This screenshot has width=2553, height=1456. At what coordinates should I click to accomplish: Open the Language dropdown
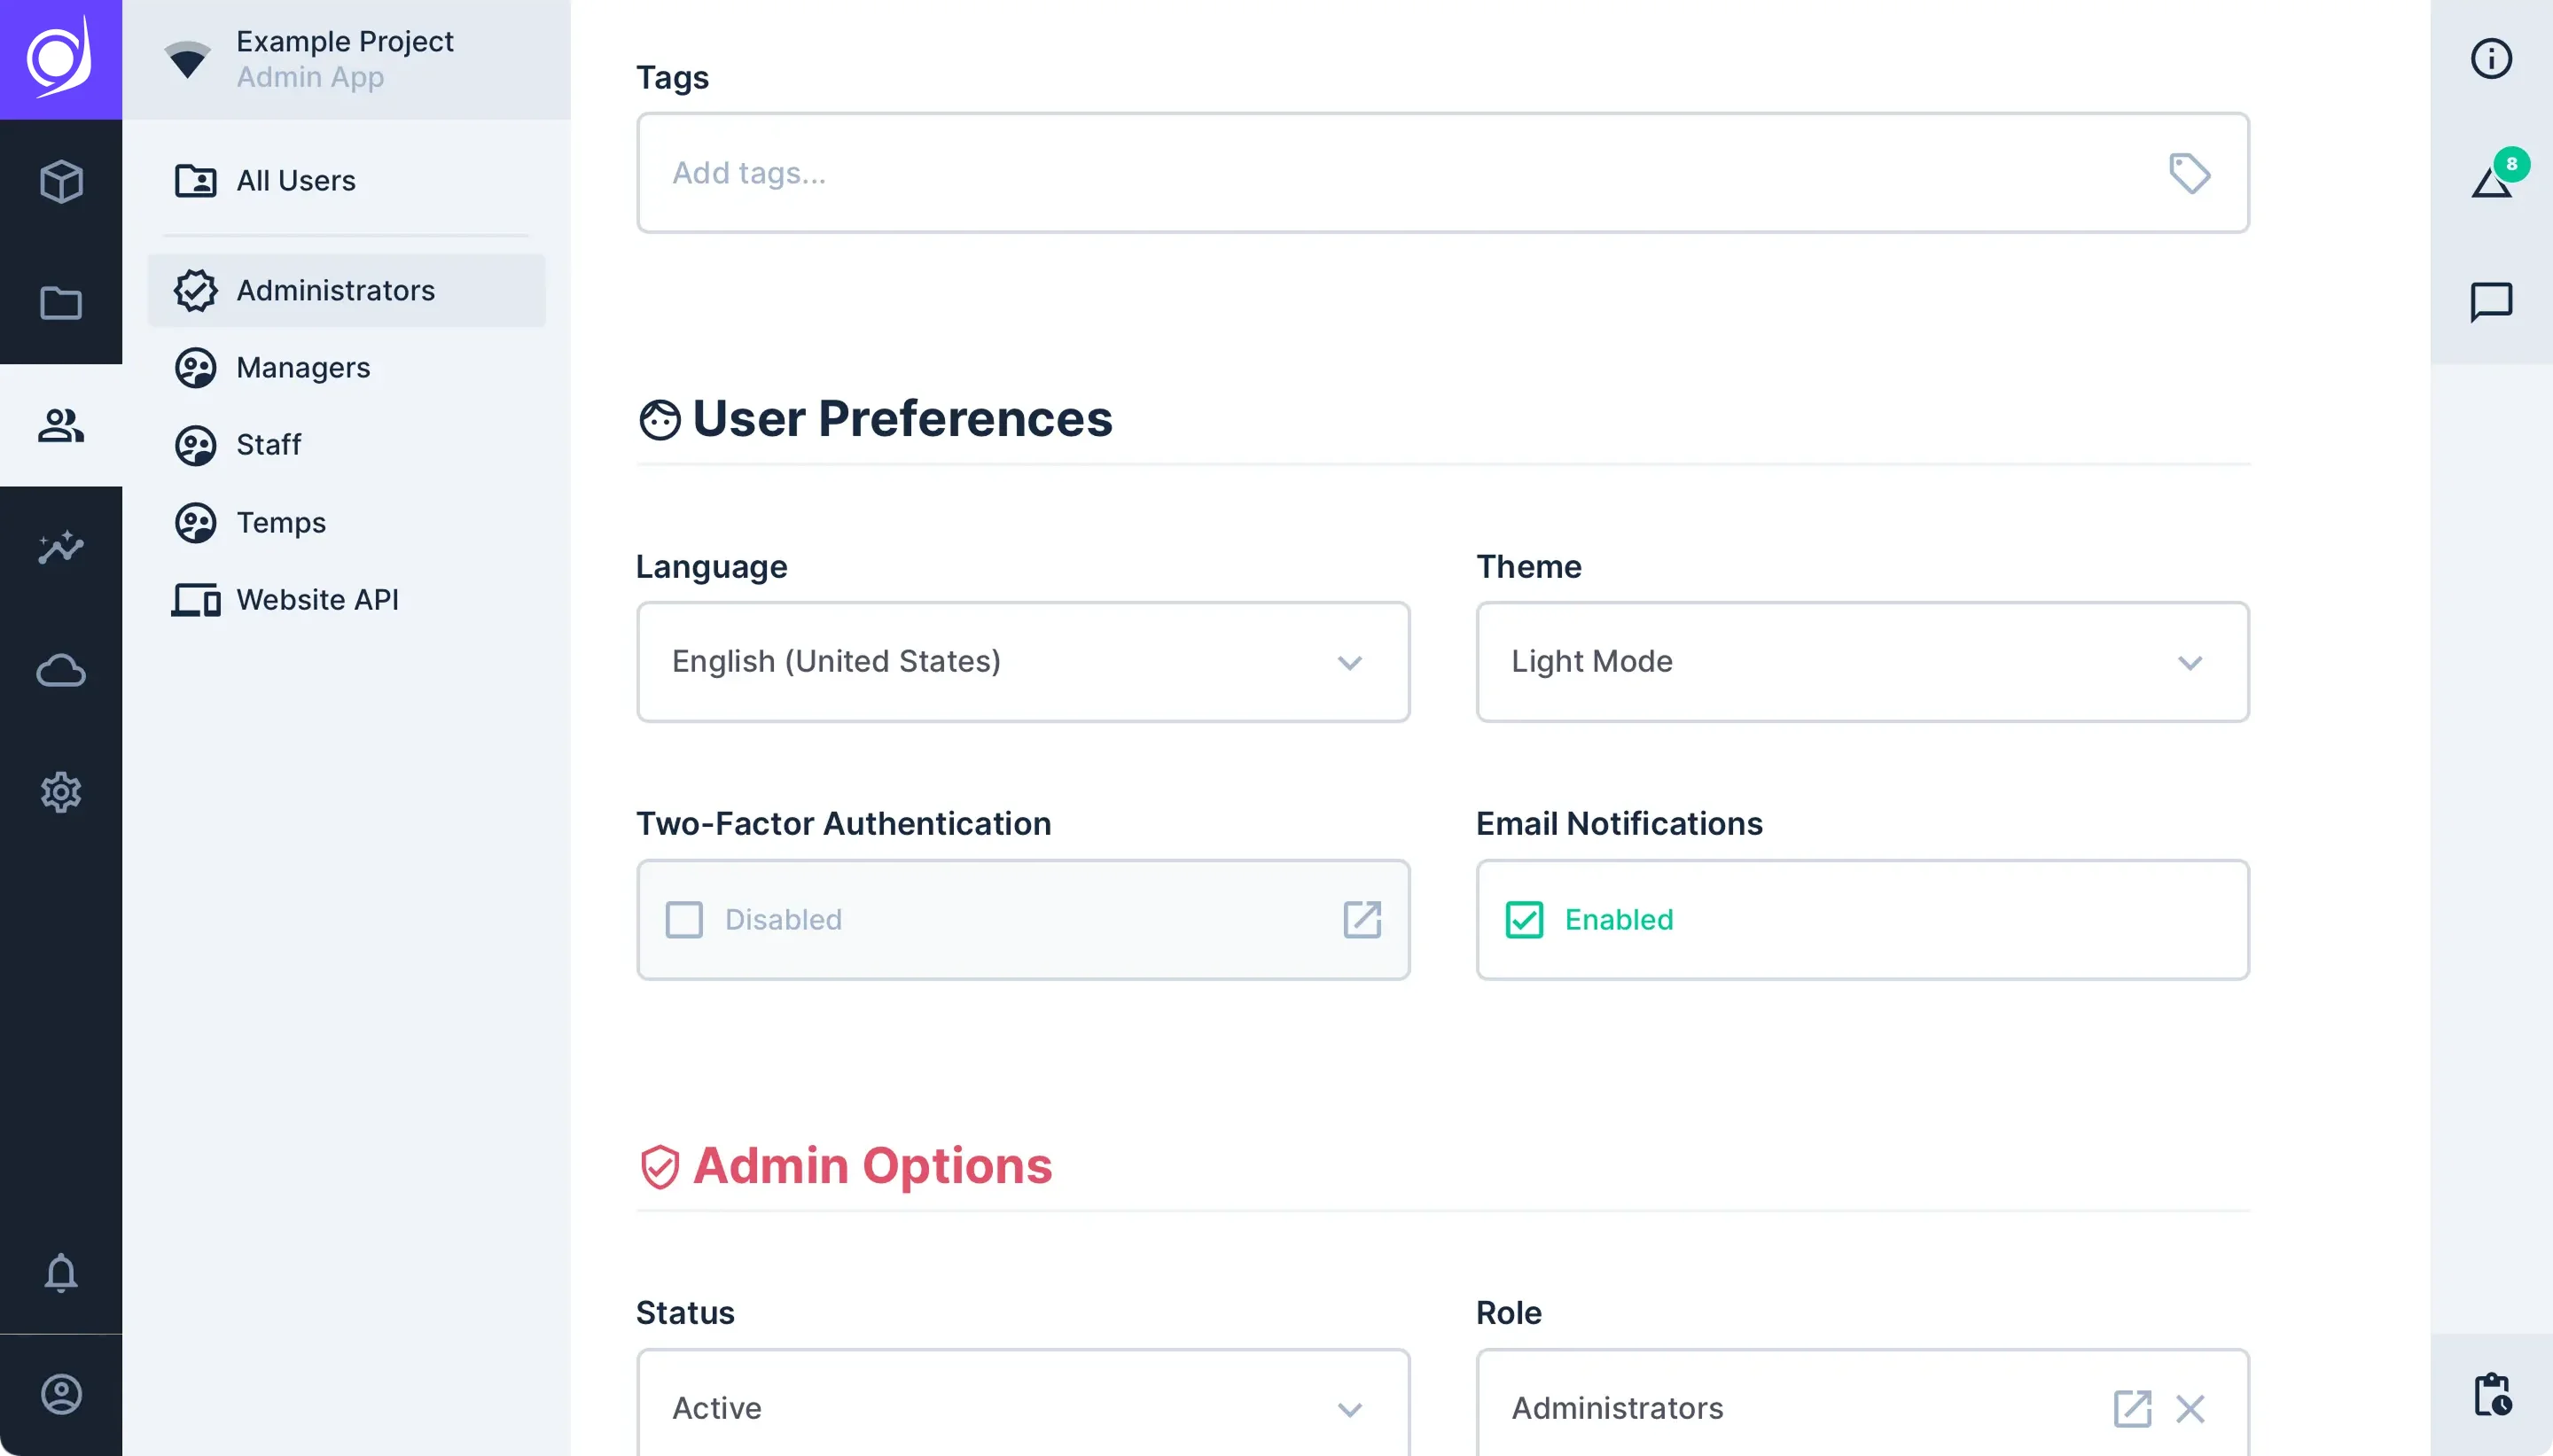1023,661
